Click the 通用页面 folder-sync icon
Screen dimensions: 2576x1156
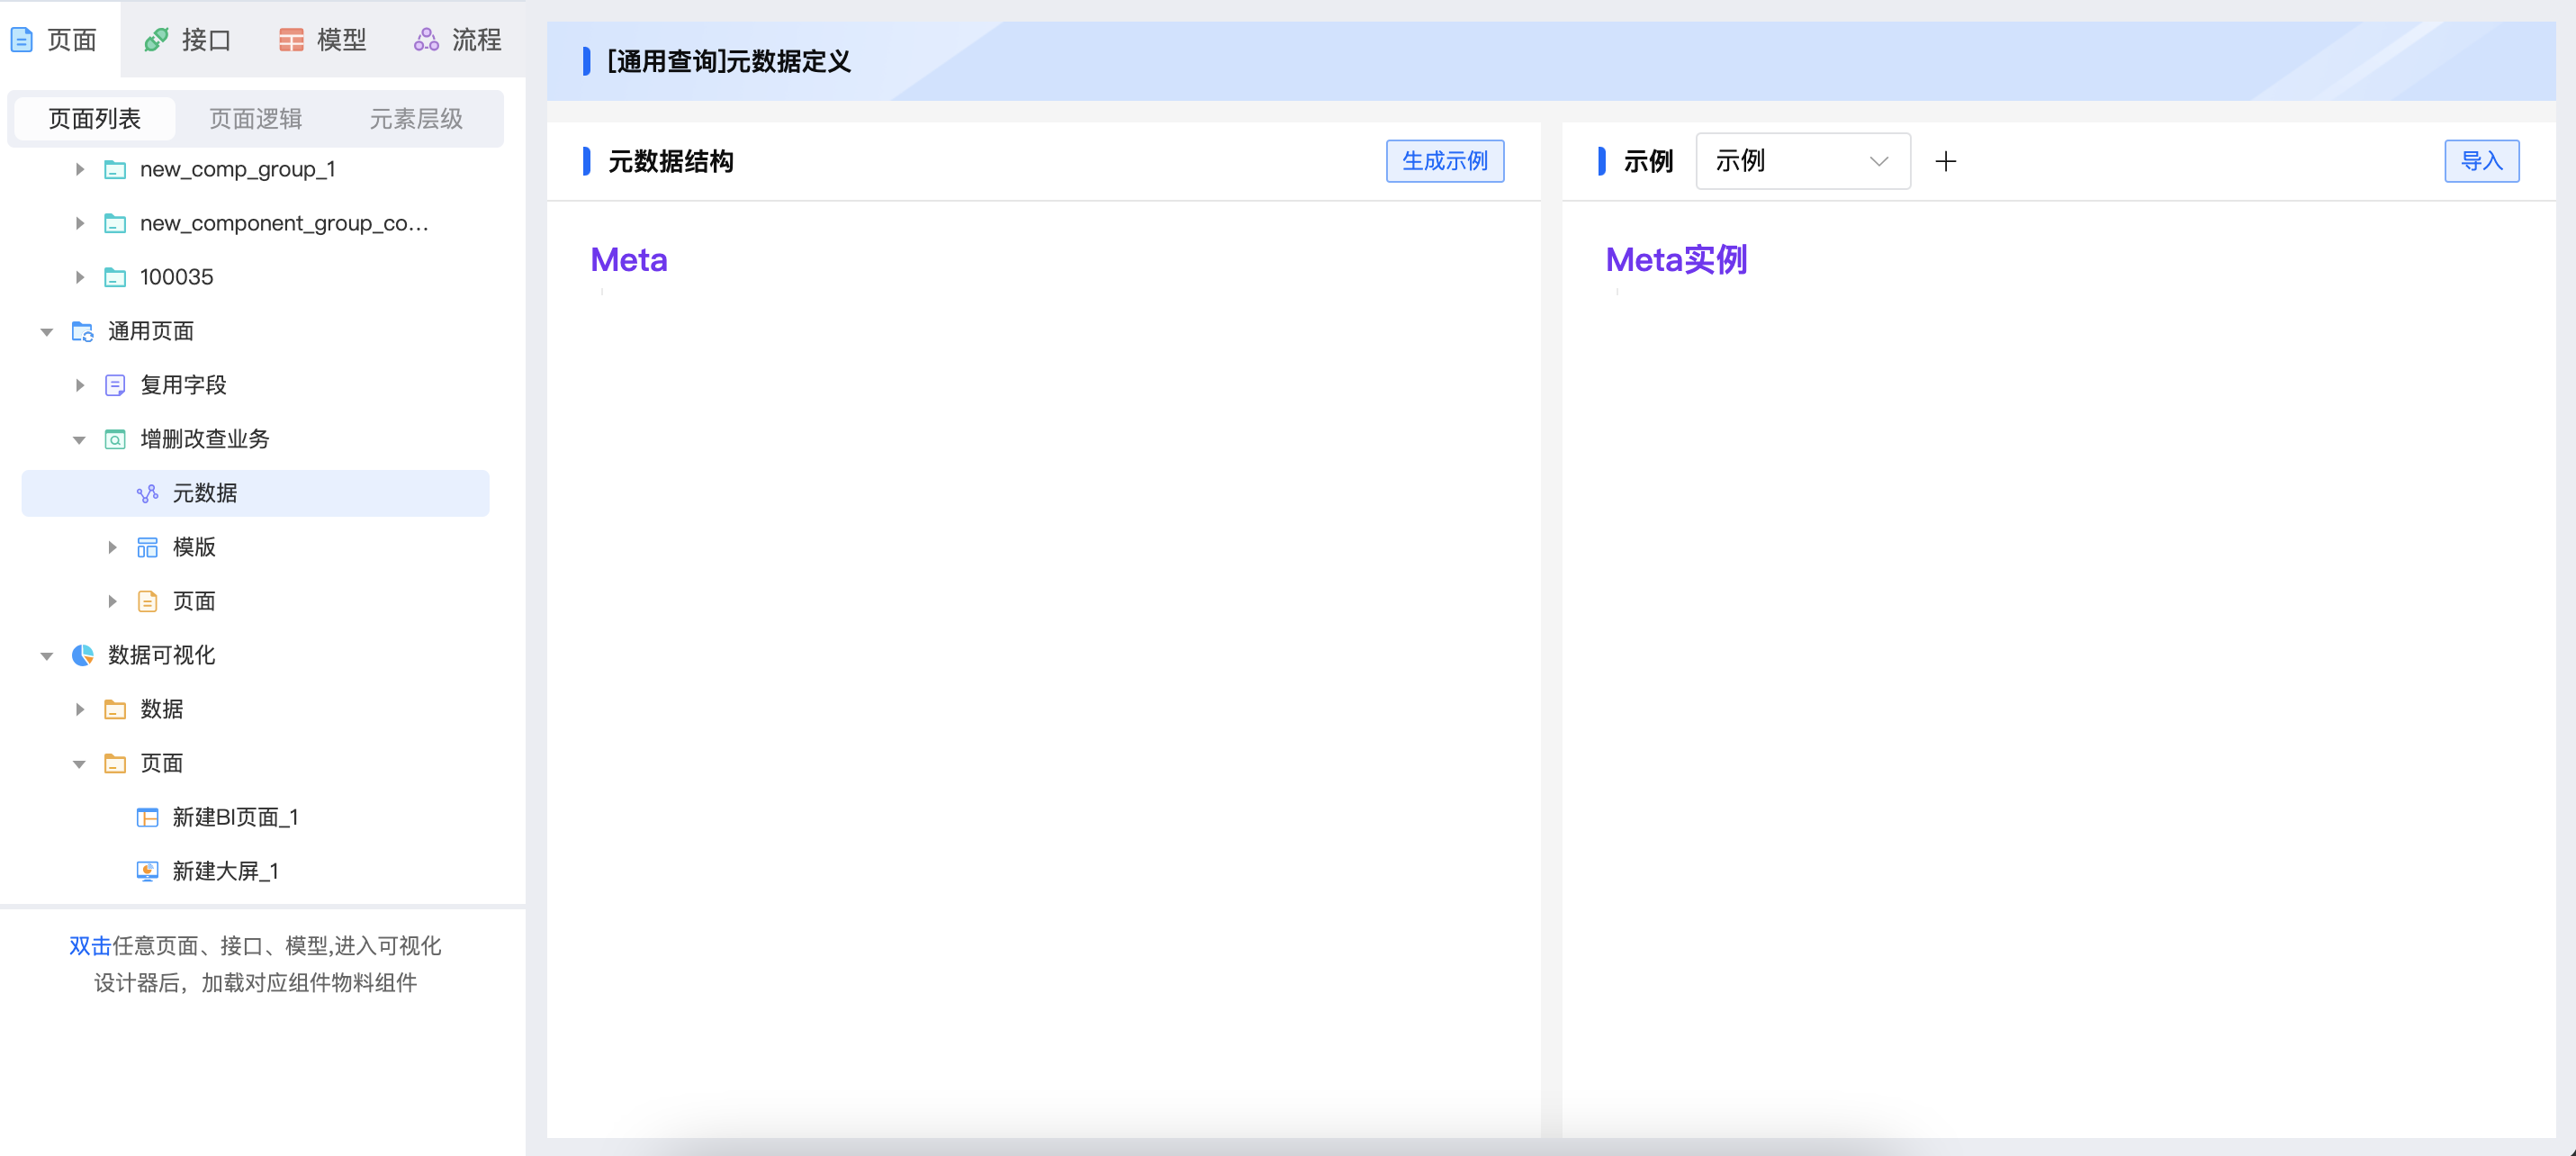[83, 332]
